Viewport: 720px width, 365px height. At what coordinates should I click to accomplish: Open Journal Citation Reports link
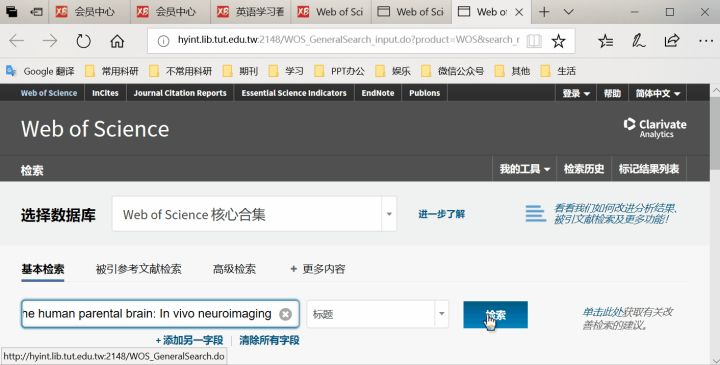[x=180, y=93]
